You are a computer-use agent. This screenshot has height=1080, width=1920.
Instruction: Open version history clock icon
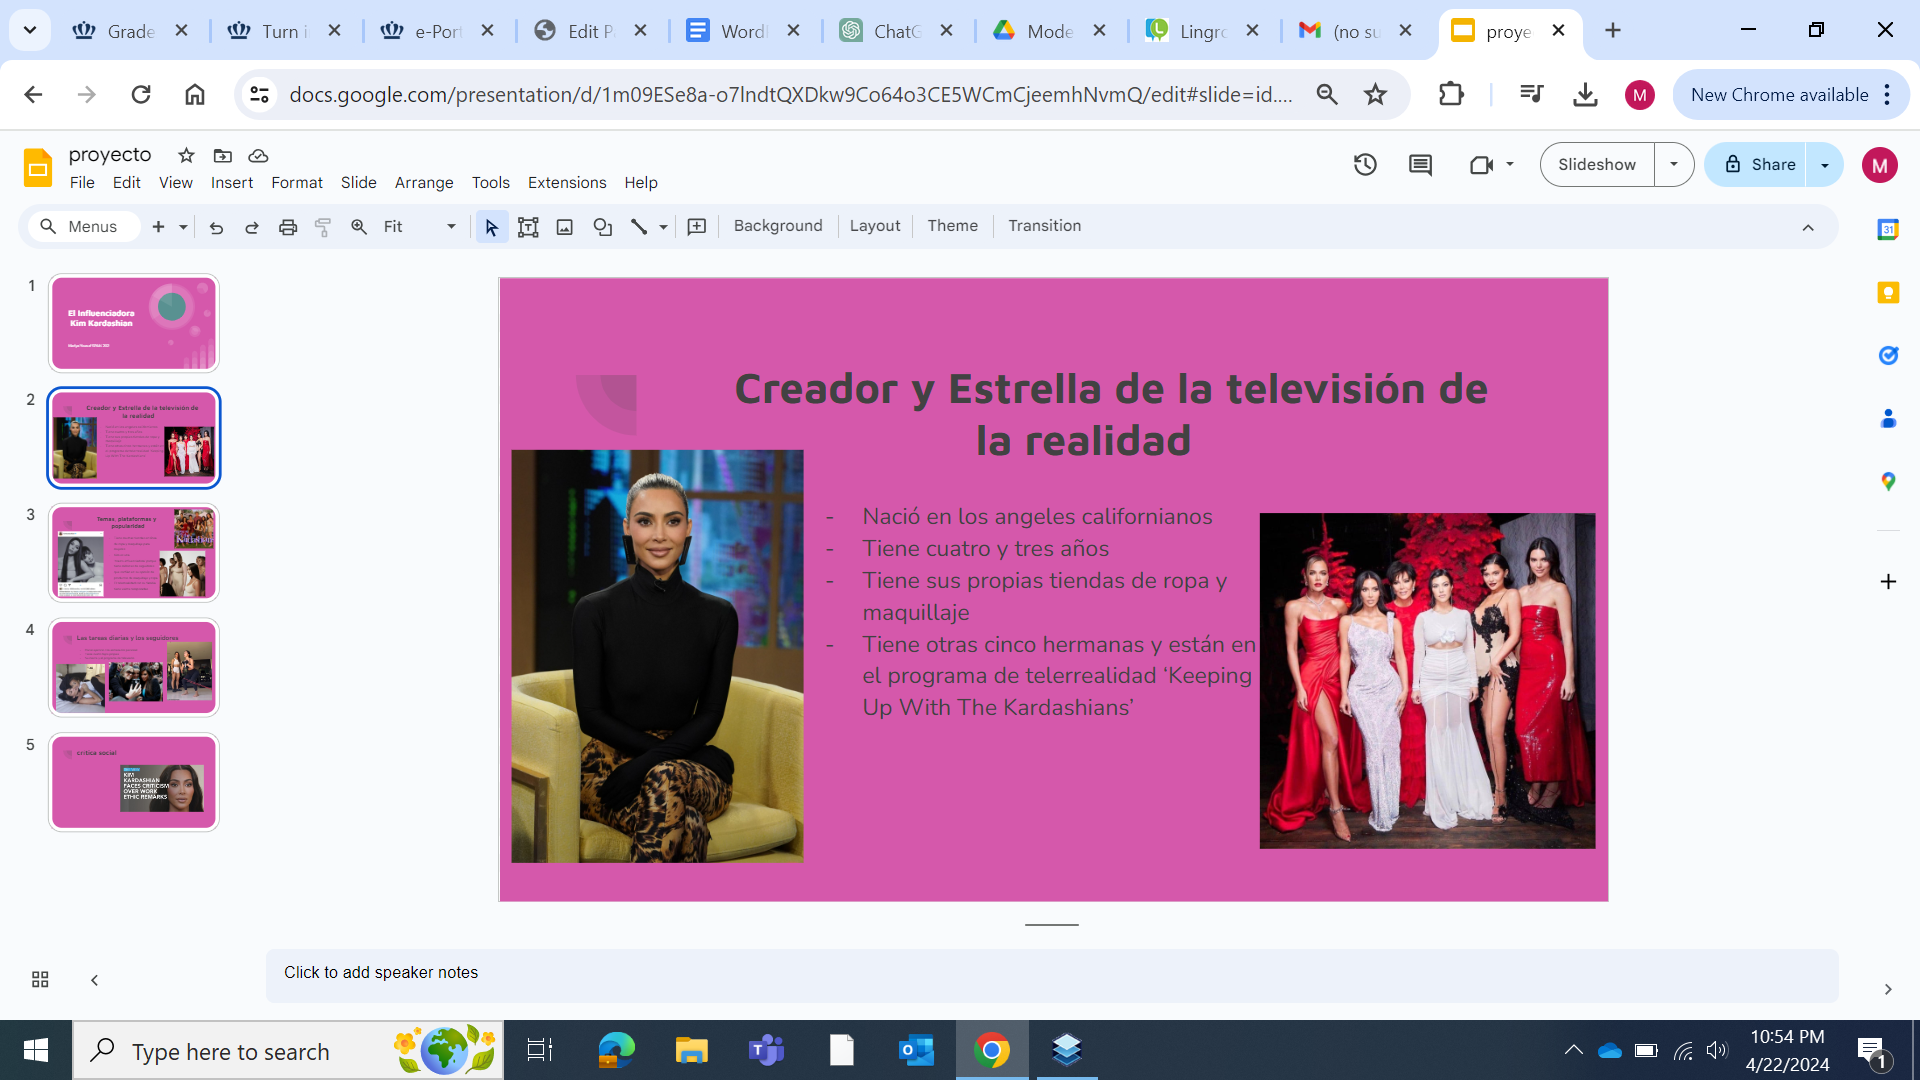pos(1366,165)
